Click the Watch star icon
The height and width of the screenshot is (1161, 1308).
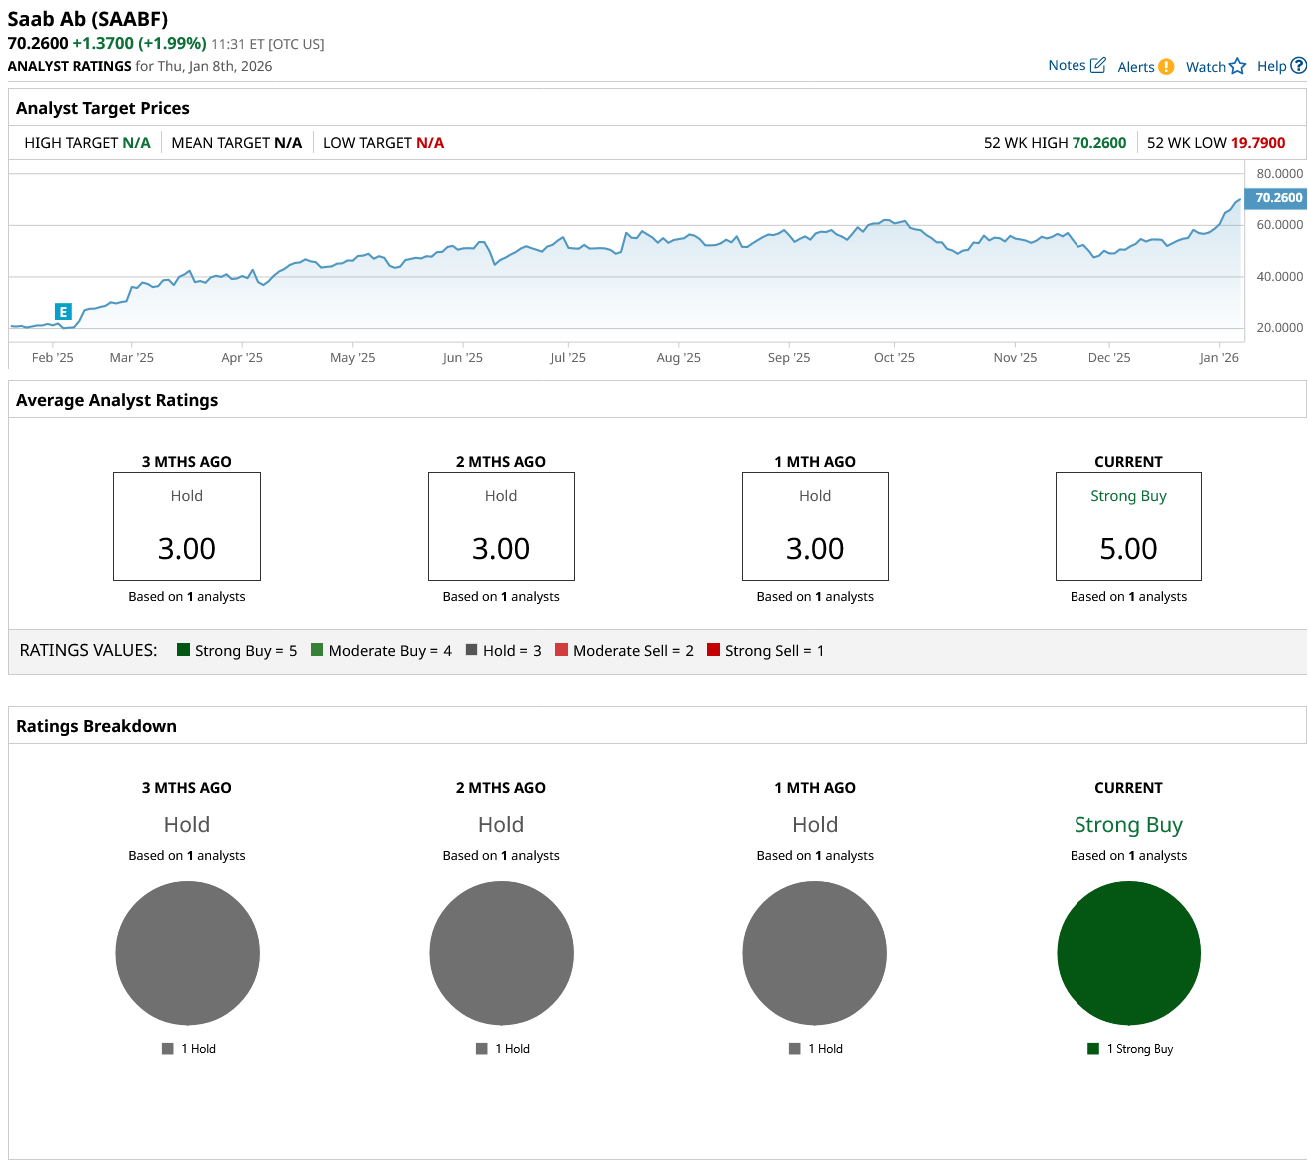pyautogui.click(x=1237, y=66)
